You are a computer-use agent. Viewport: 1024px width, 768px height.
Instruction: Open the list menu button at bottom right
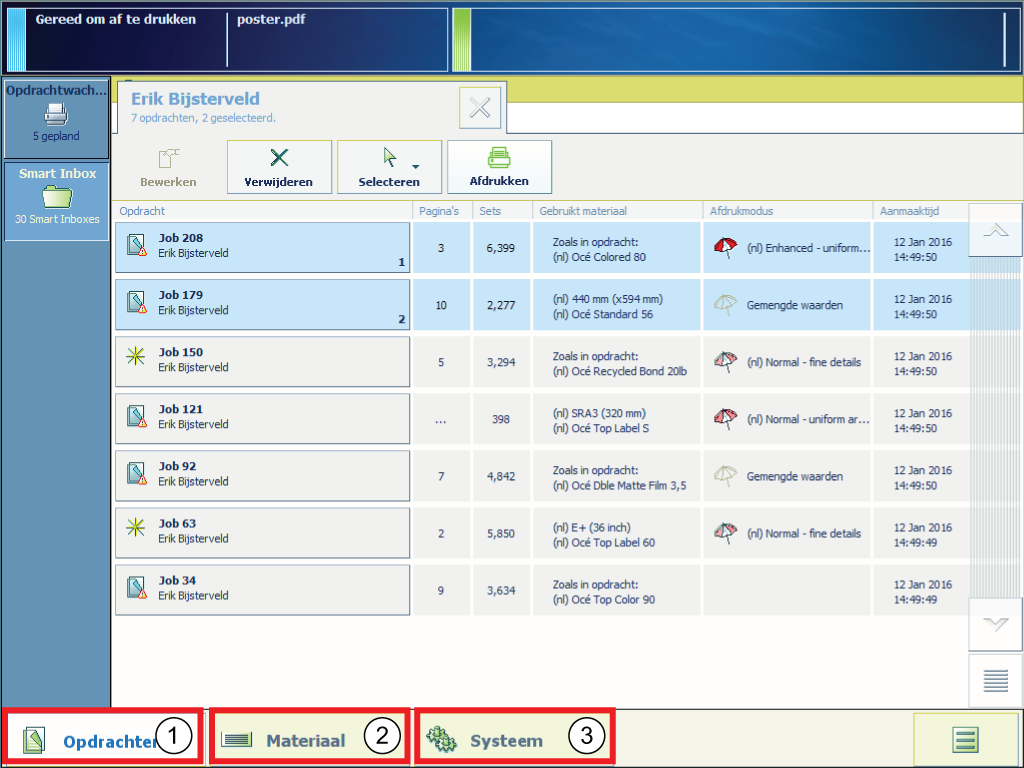coord(966,739)
